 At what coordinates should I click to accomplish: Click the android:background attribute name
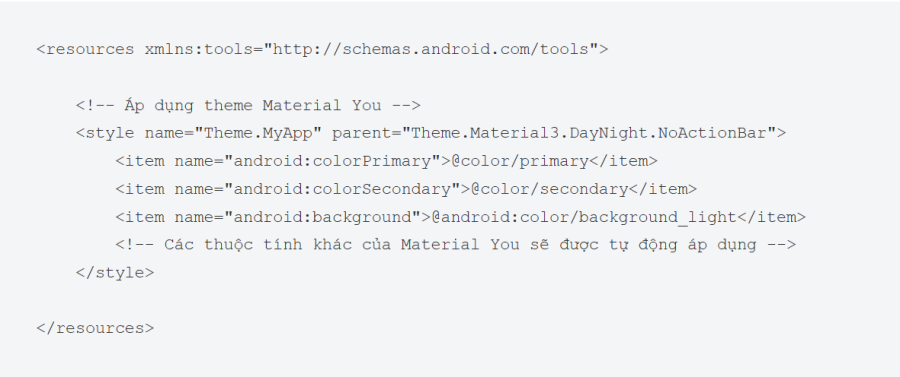pyautogui.click(x=322, y=217)
